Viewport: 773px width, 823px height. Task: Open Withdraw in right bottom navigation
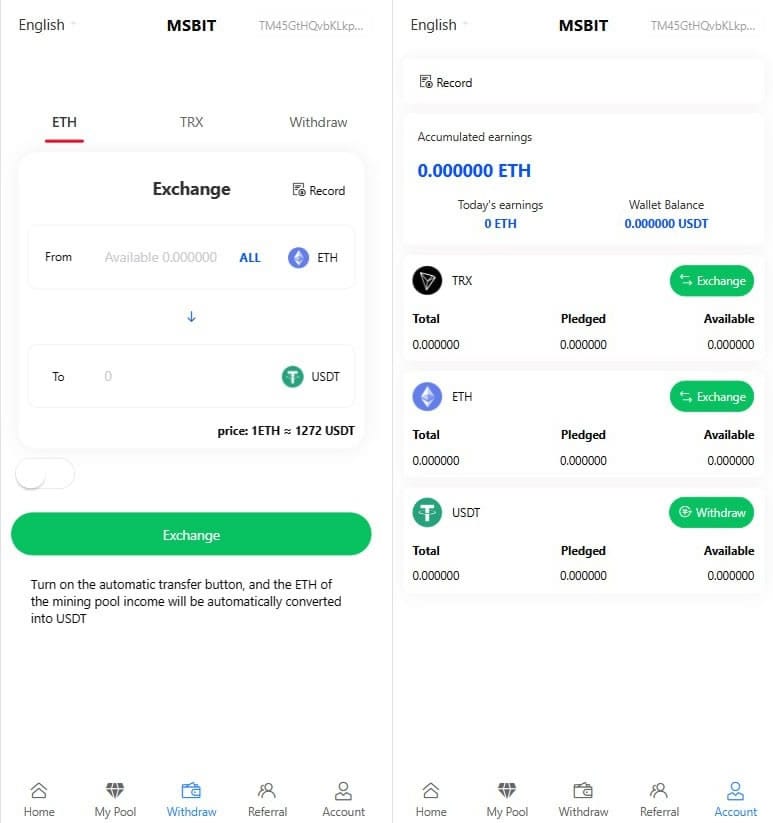pyautogui.click(x=583, y=800)
